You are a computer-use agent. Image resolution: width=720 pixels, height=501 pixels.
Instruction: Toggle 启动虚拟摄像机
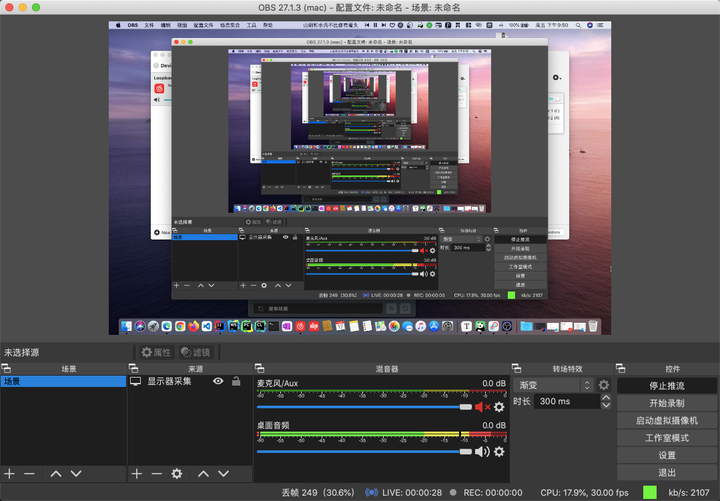tap(667, 421)
